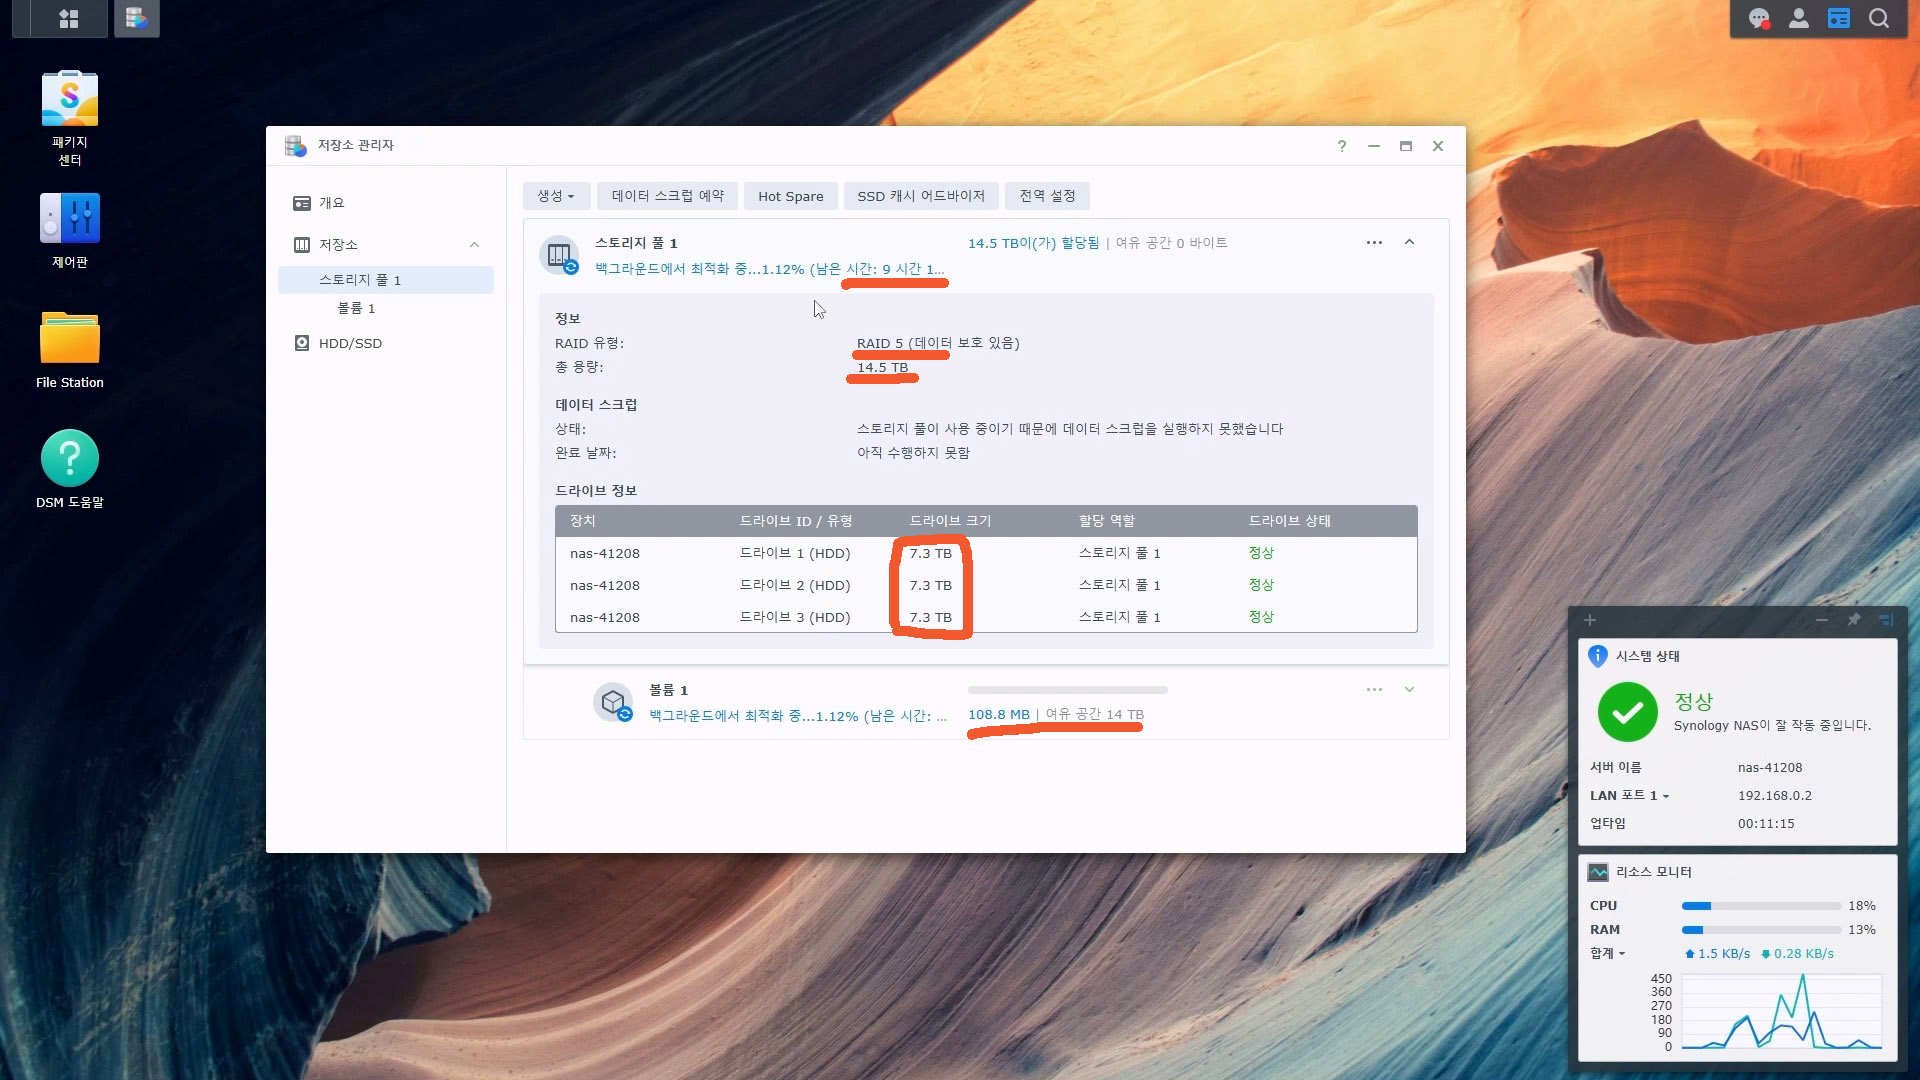The height and width of the screenshot is (1080, 1920).
Task: Open notifications chat bubble icon
Action: 1759,19
